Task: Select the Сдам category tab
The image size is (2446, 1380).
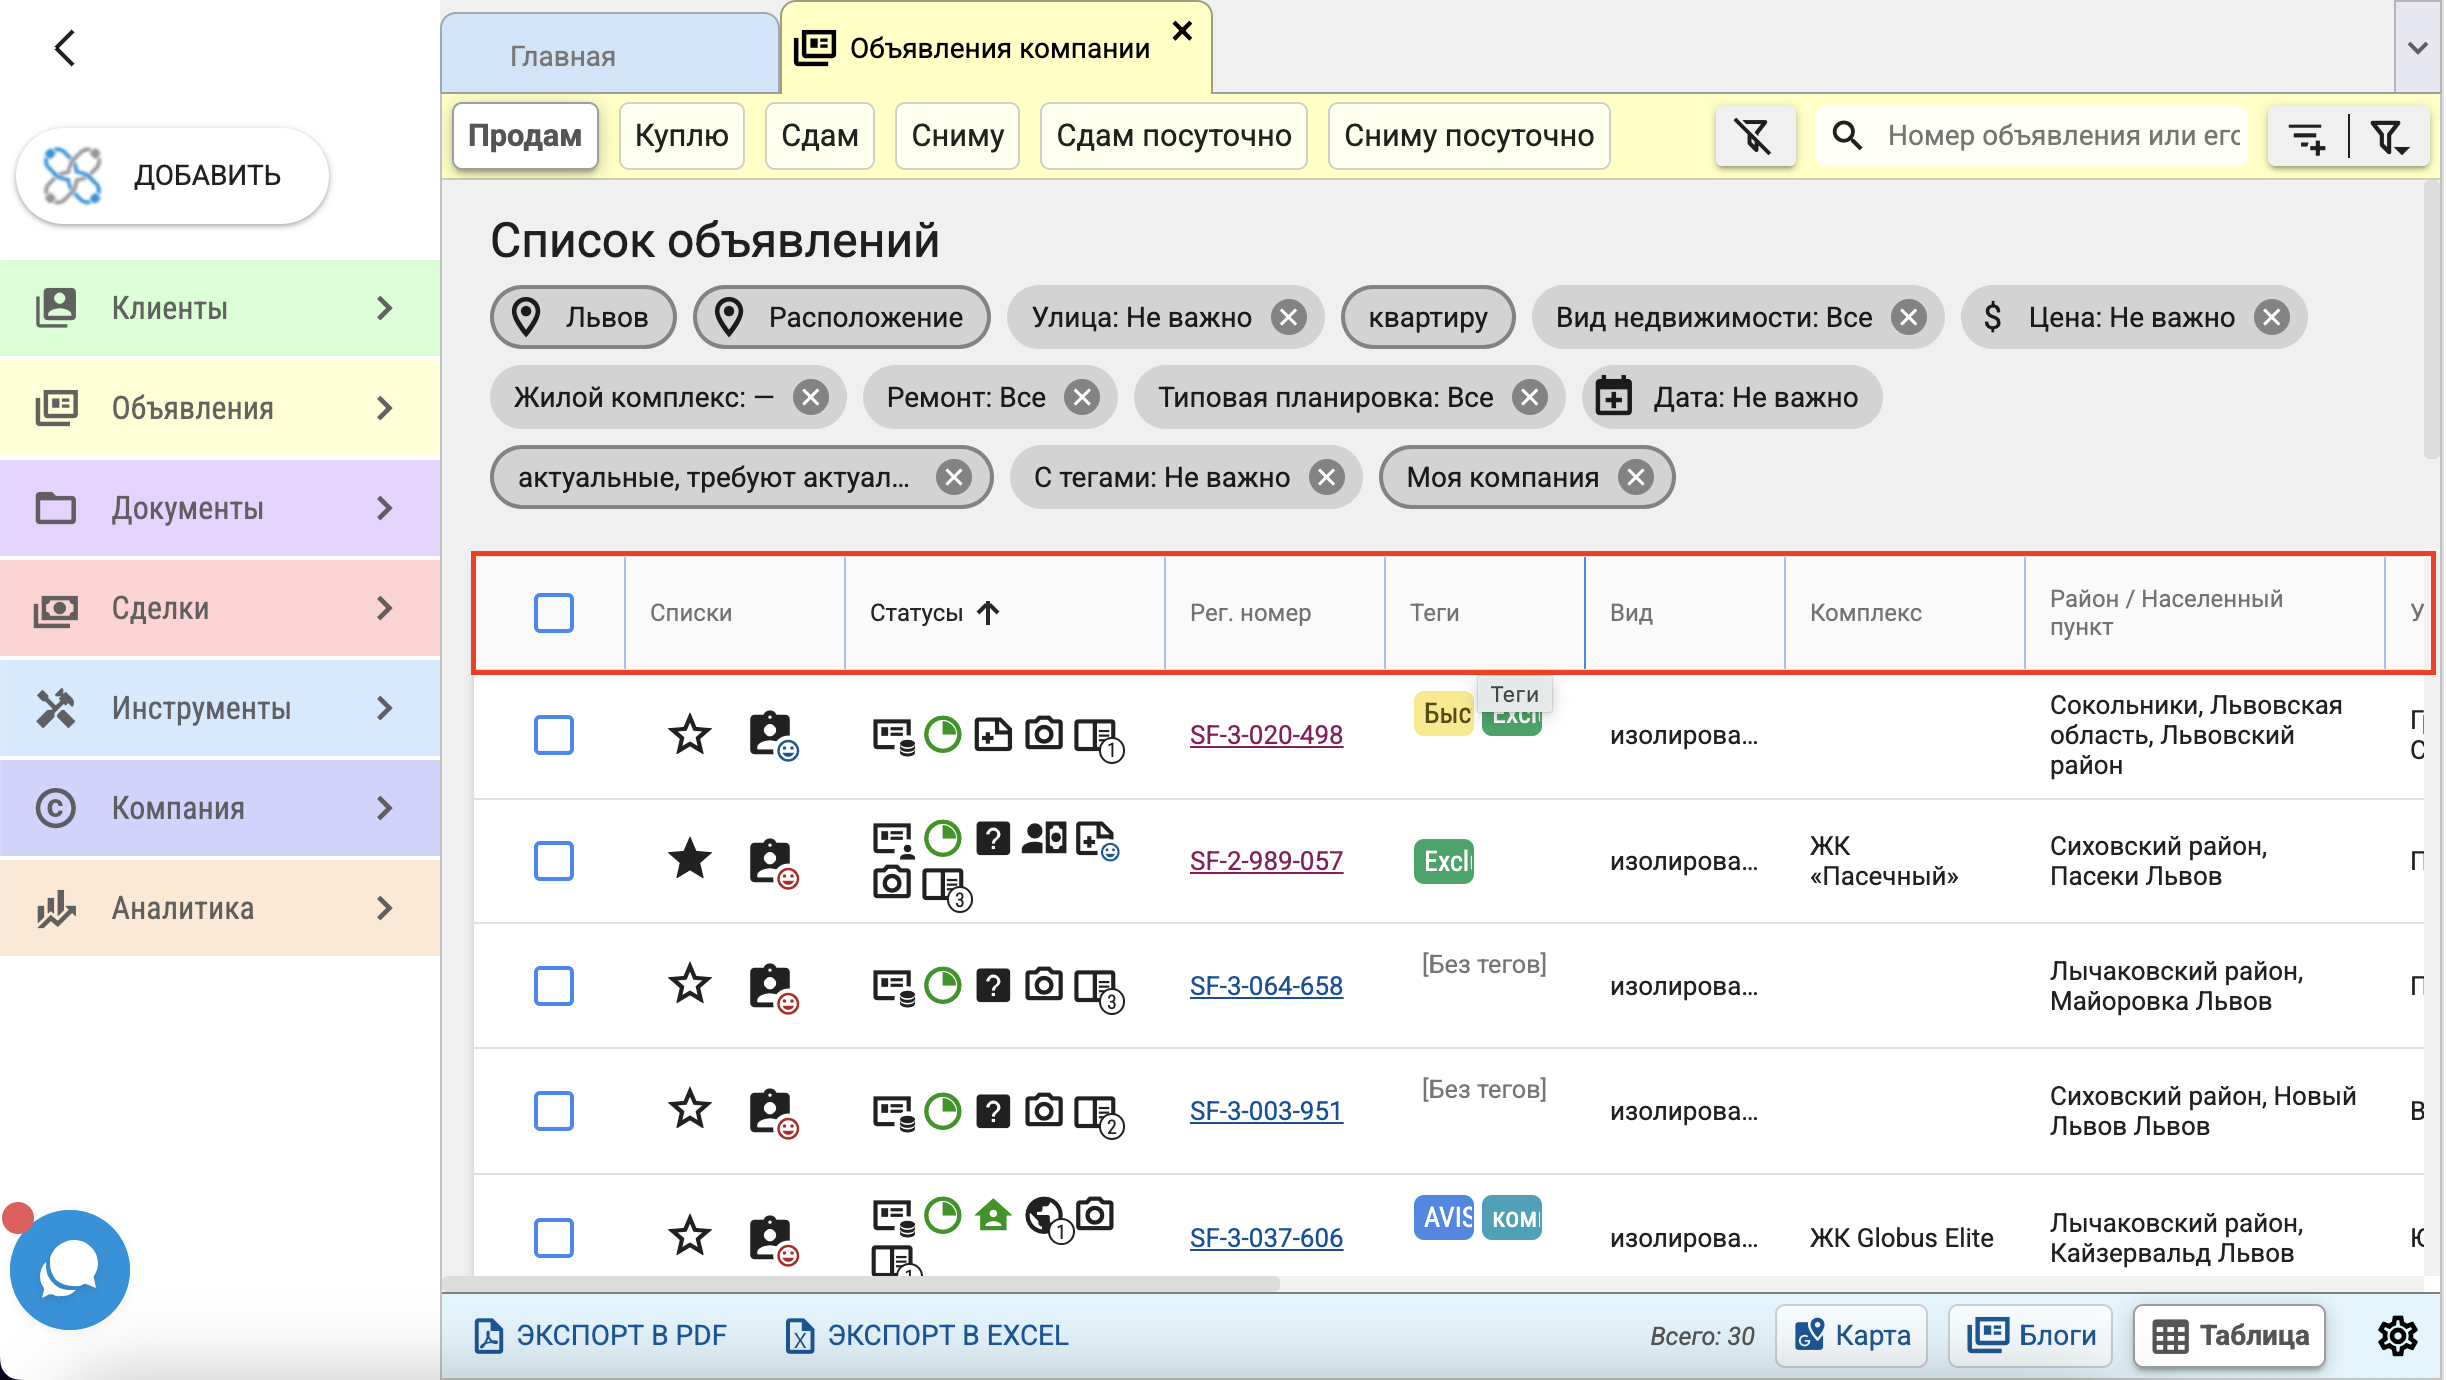Action: click(x=819, y=135)
